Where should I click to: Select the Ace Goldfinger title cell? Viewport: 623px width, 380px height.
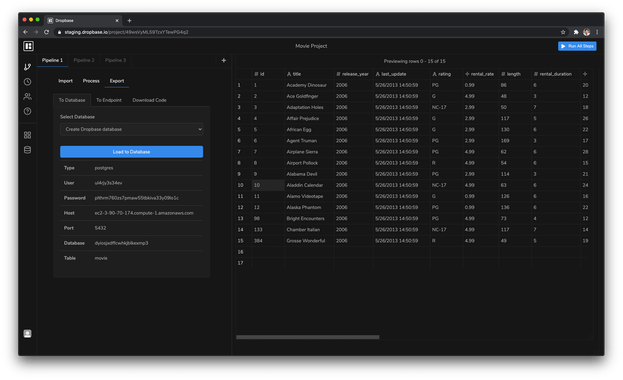[x=309, y=96]
